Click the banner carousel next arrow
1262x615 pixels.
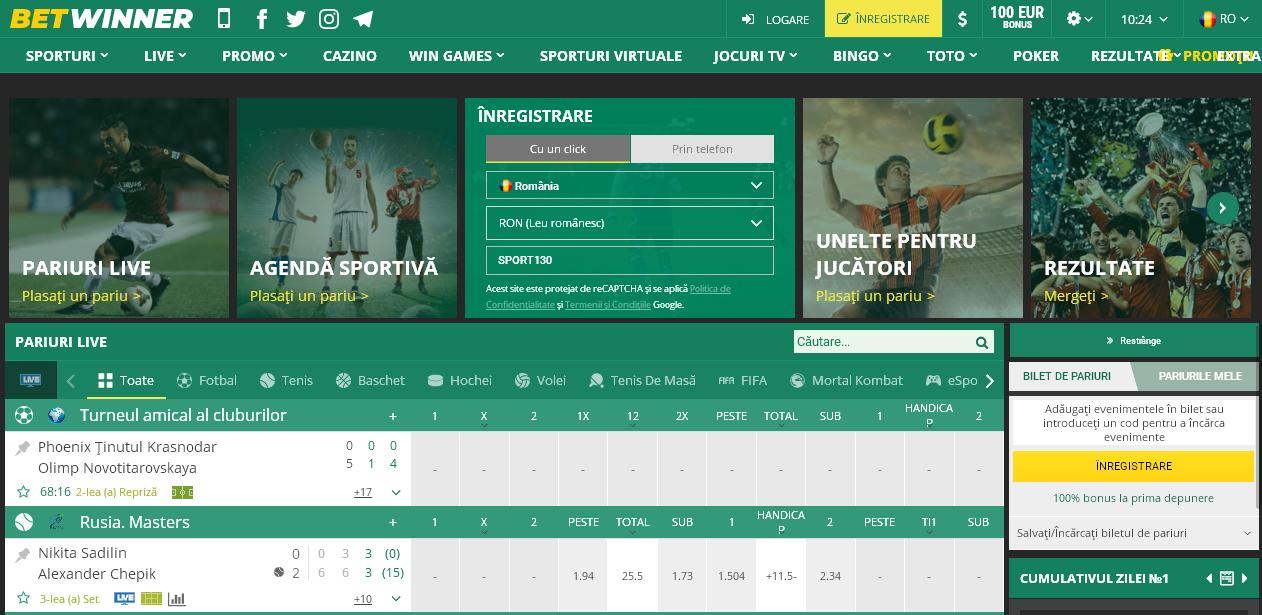pos(1222,208)
